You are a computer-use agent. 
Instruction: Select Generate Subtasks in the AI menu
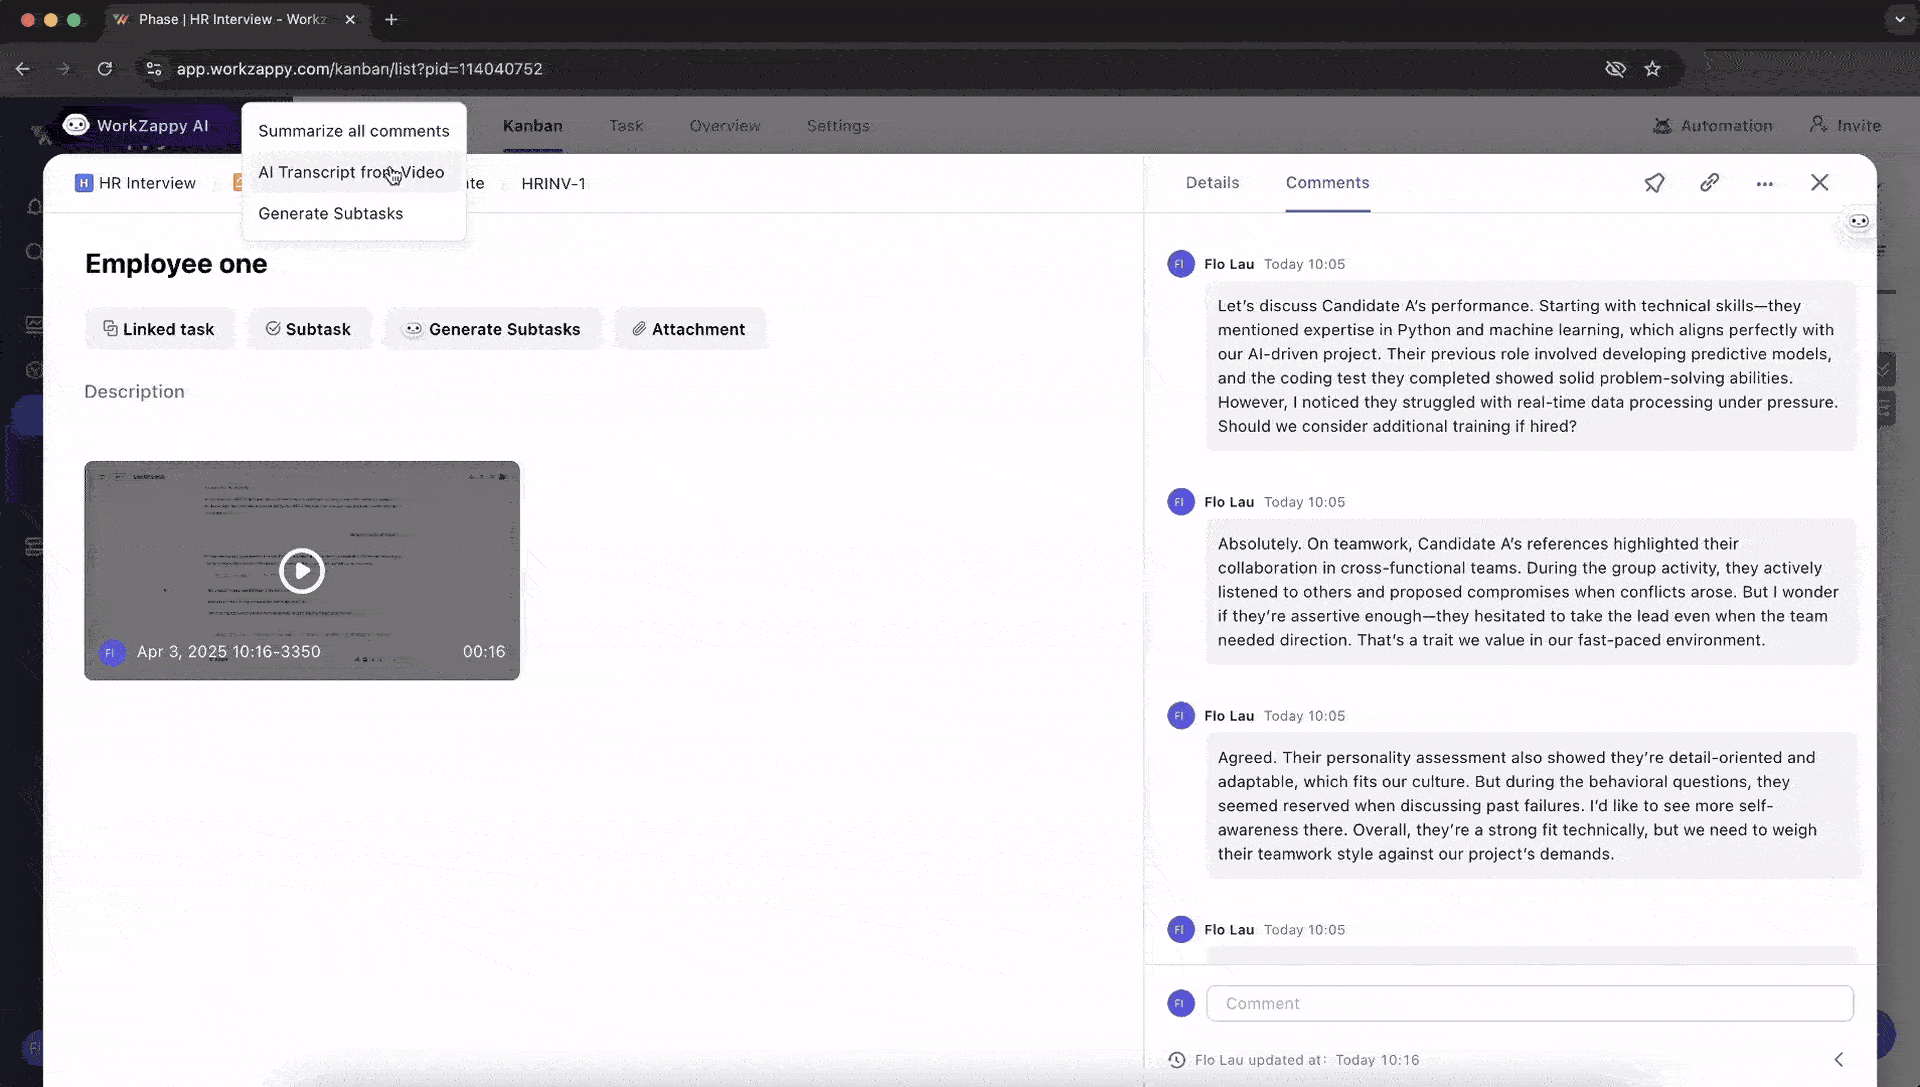click(330, 214)
